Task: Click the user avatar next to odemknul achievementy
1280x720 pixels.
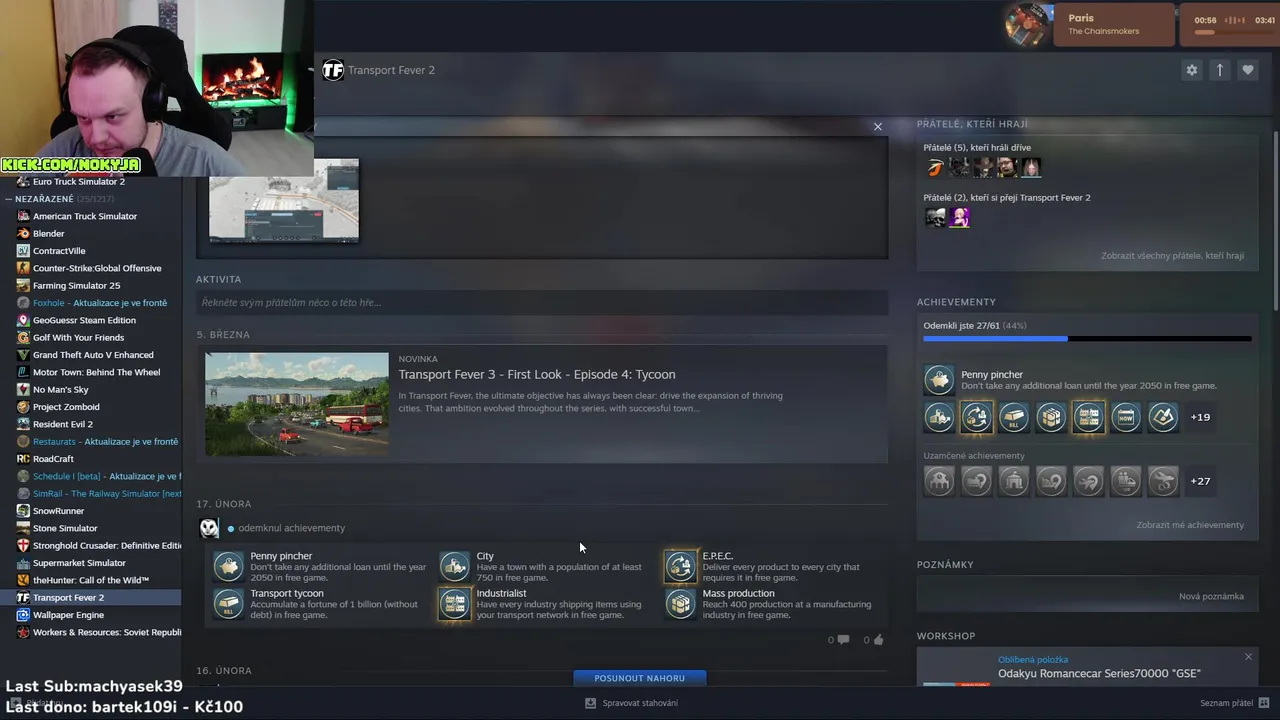Action: [209, 528]
